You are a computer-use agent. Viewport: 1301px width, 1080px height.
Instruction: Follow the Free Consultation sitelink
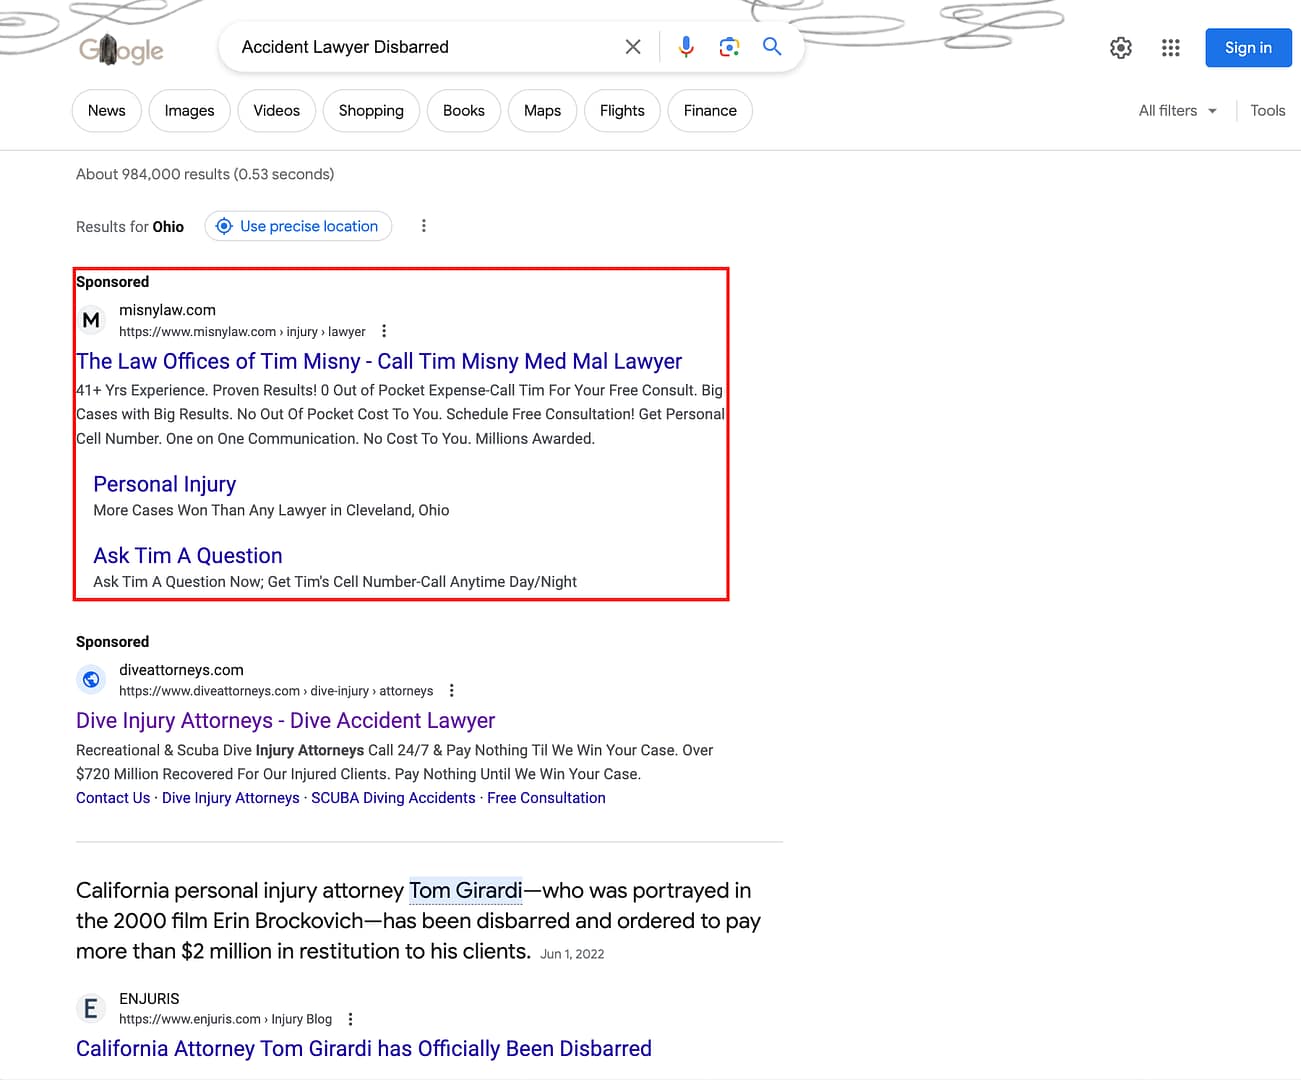pyautogui.click(x=546, y=798)
